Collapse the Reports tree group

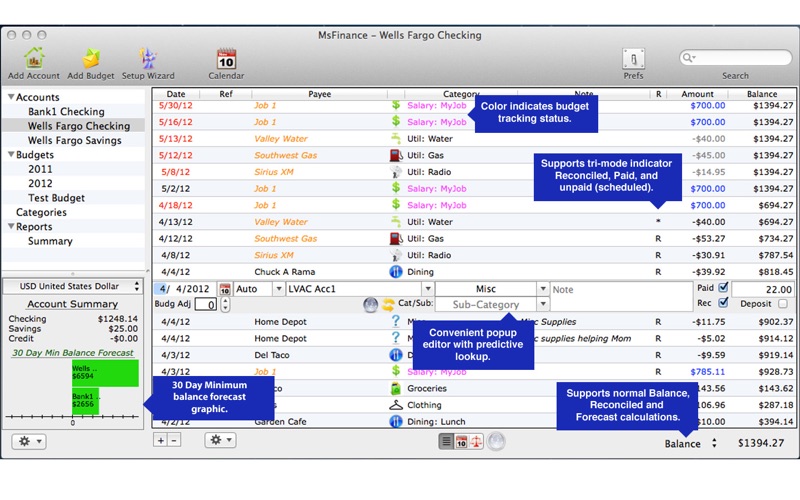(x=11, y=226)
